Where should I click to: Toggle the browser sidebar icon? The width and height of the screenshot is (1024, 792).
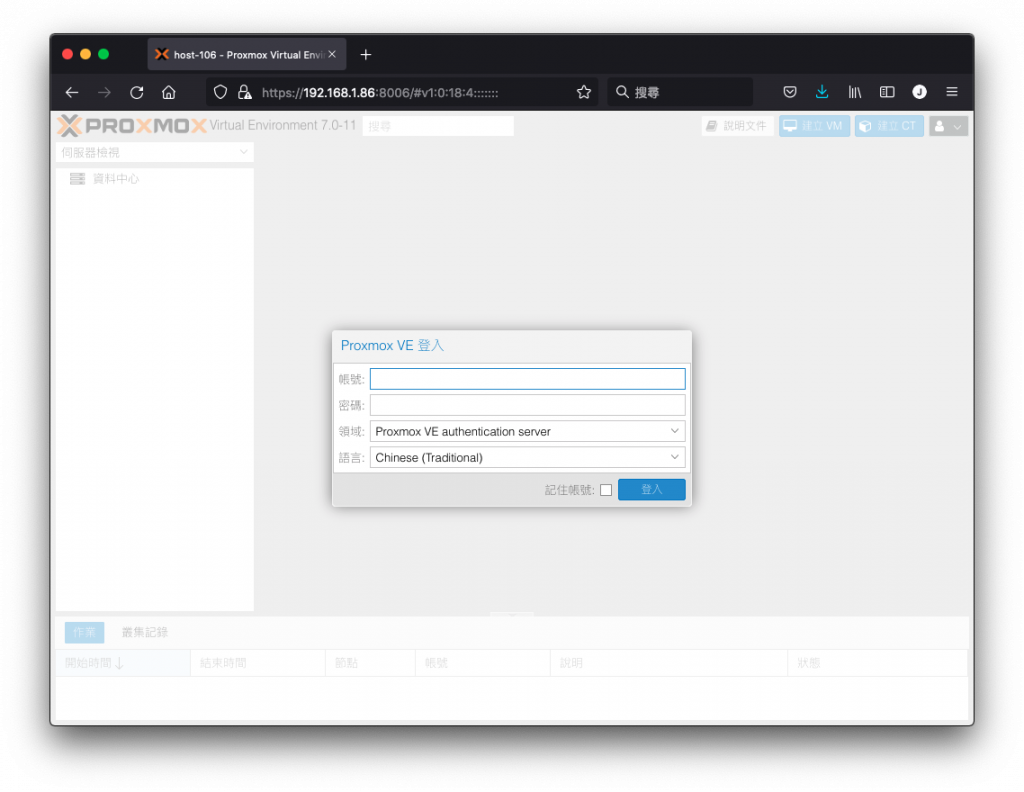[887, 92]
